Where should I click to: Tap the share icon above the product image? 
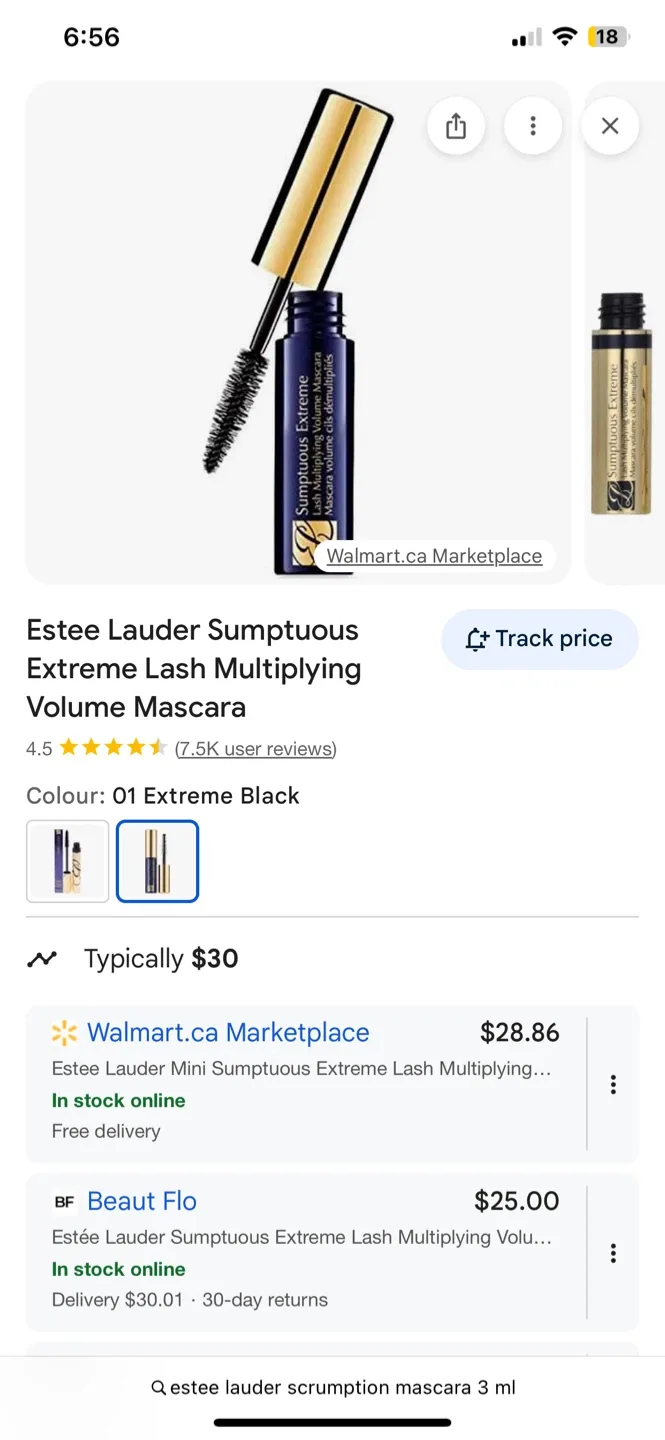[x=456, y=126]
